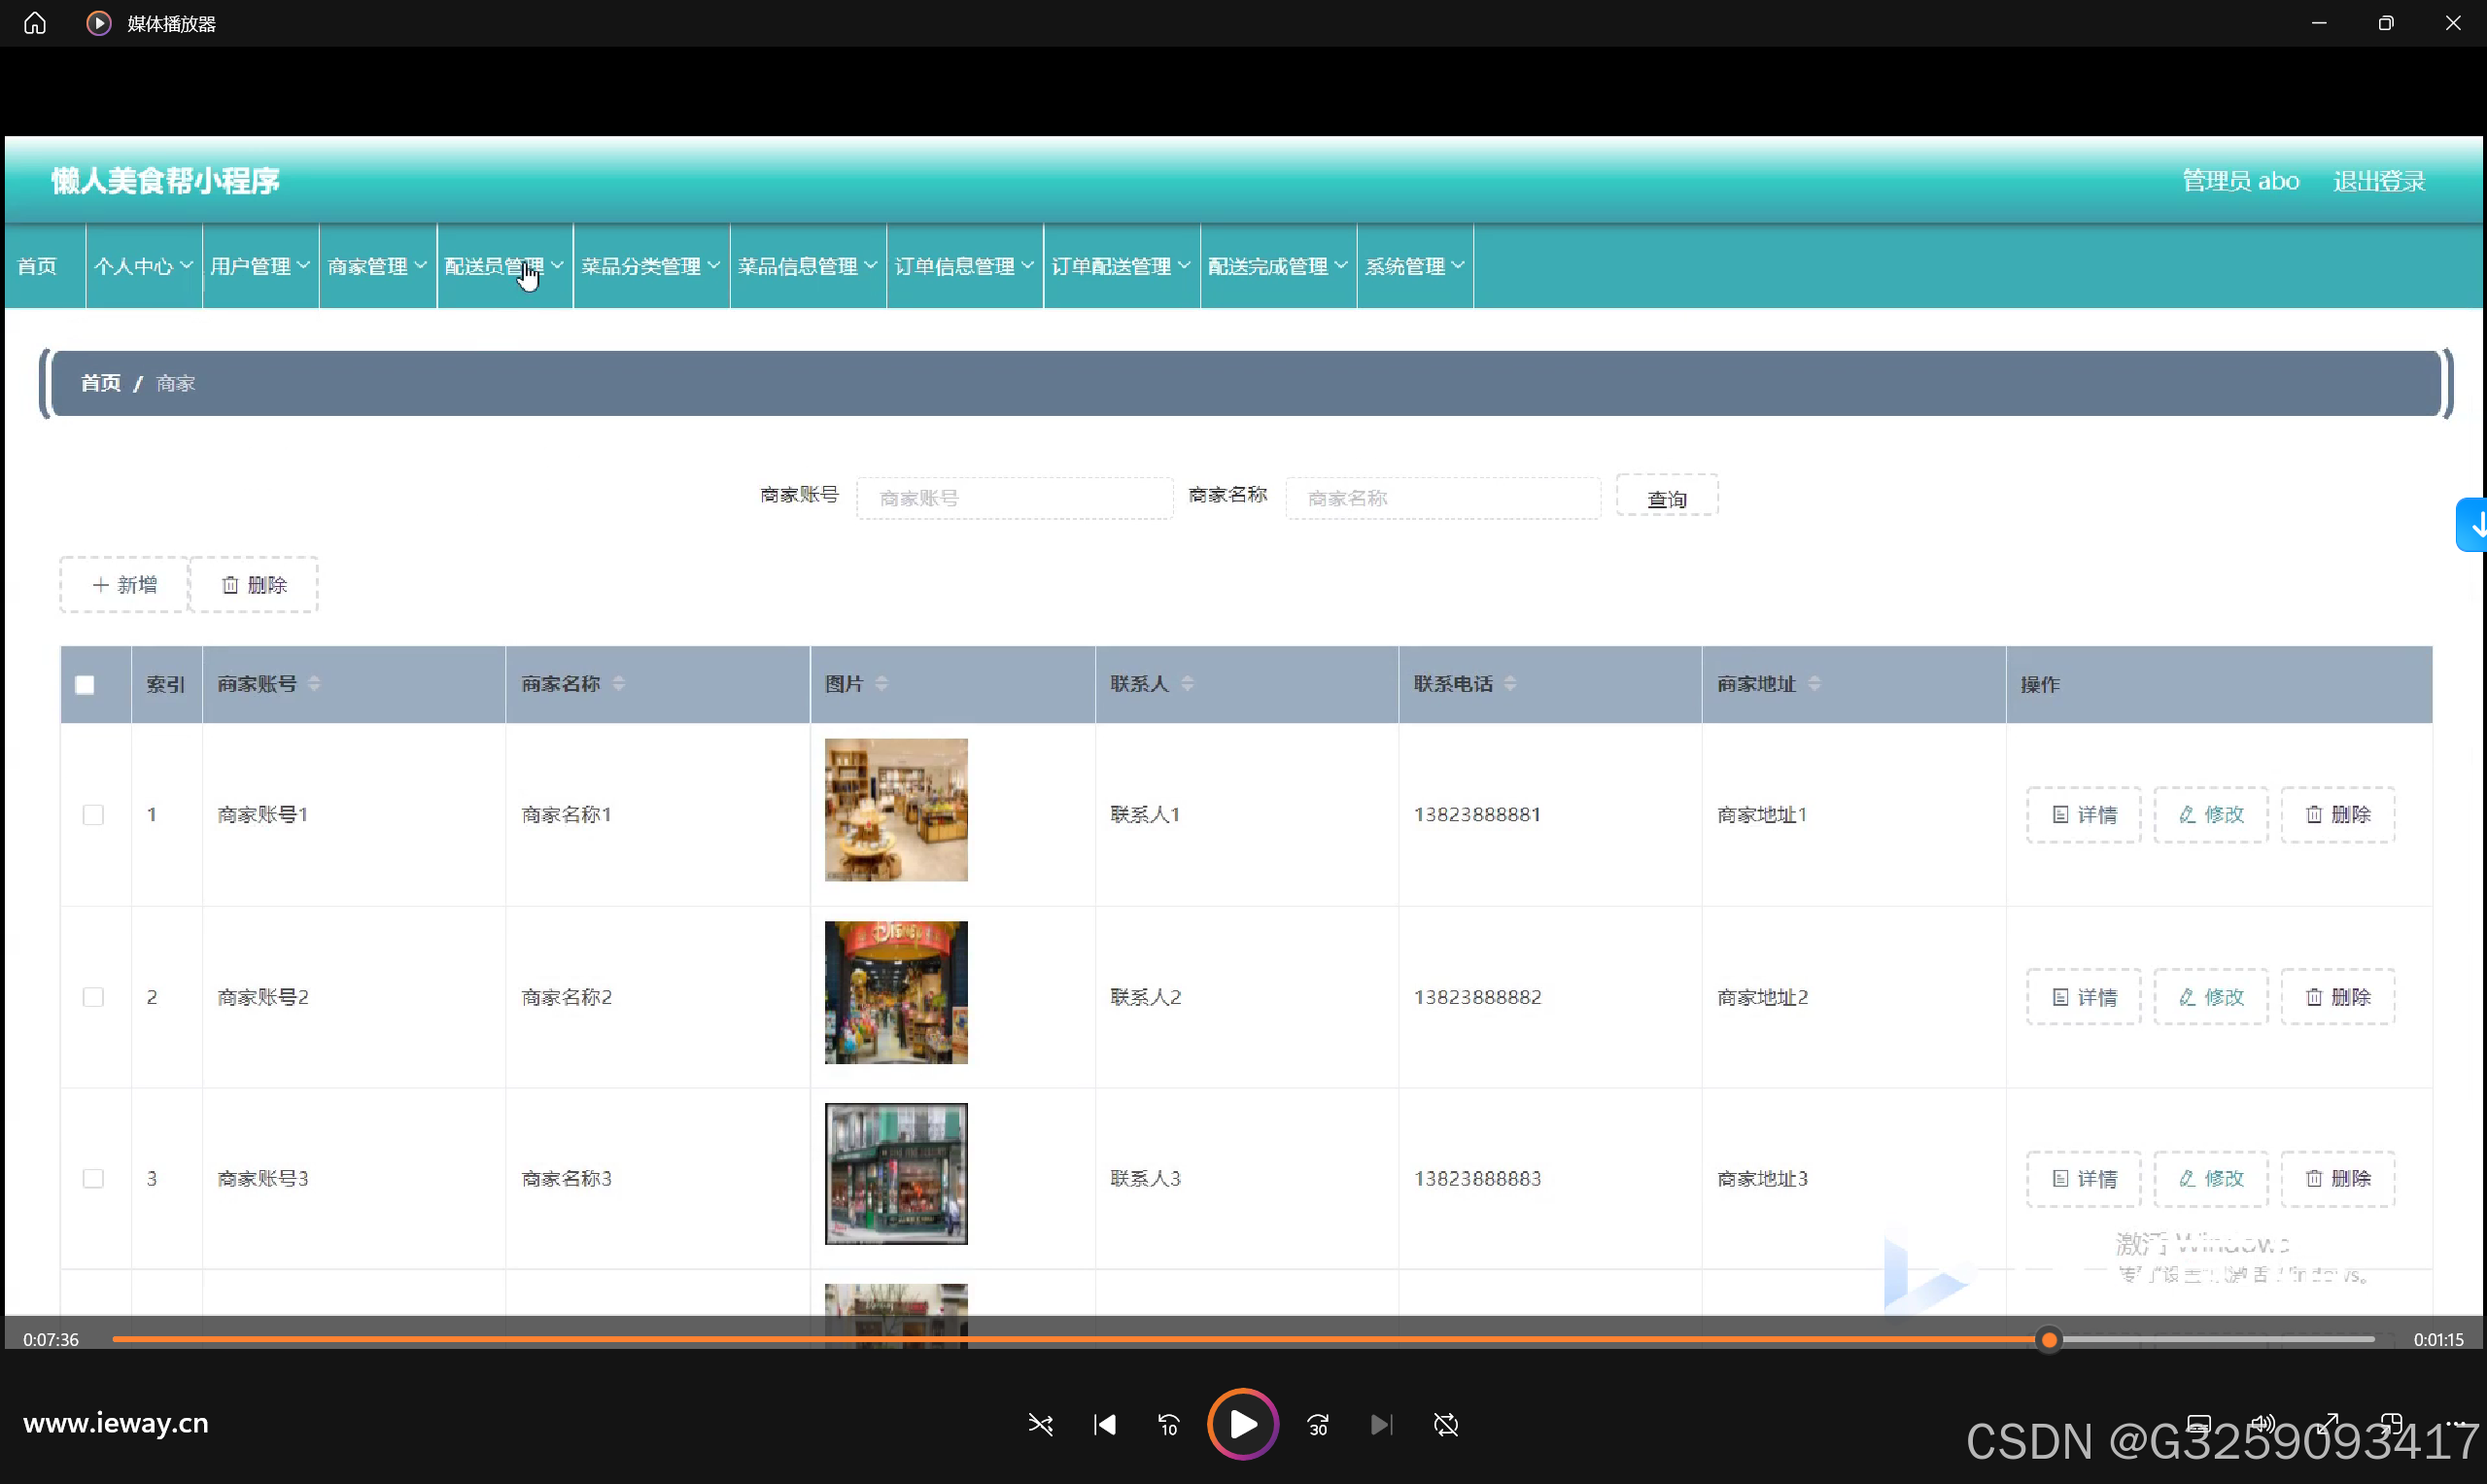Sort table by 联系电话 column

[1510, 684]
